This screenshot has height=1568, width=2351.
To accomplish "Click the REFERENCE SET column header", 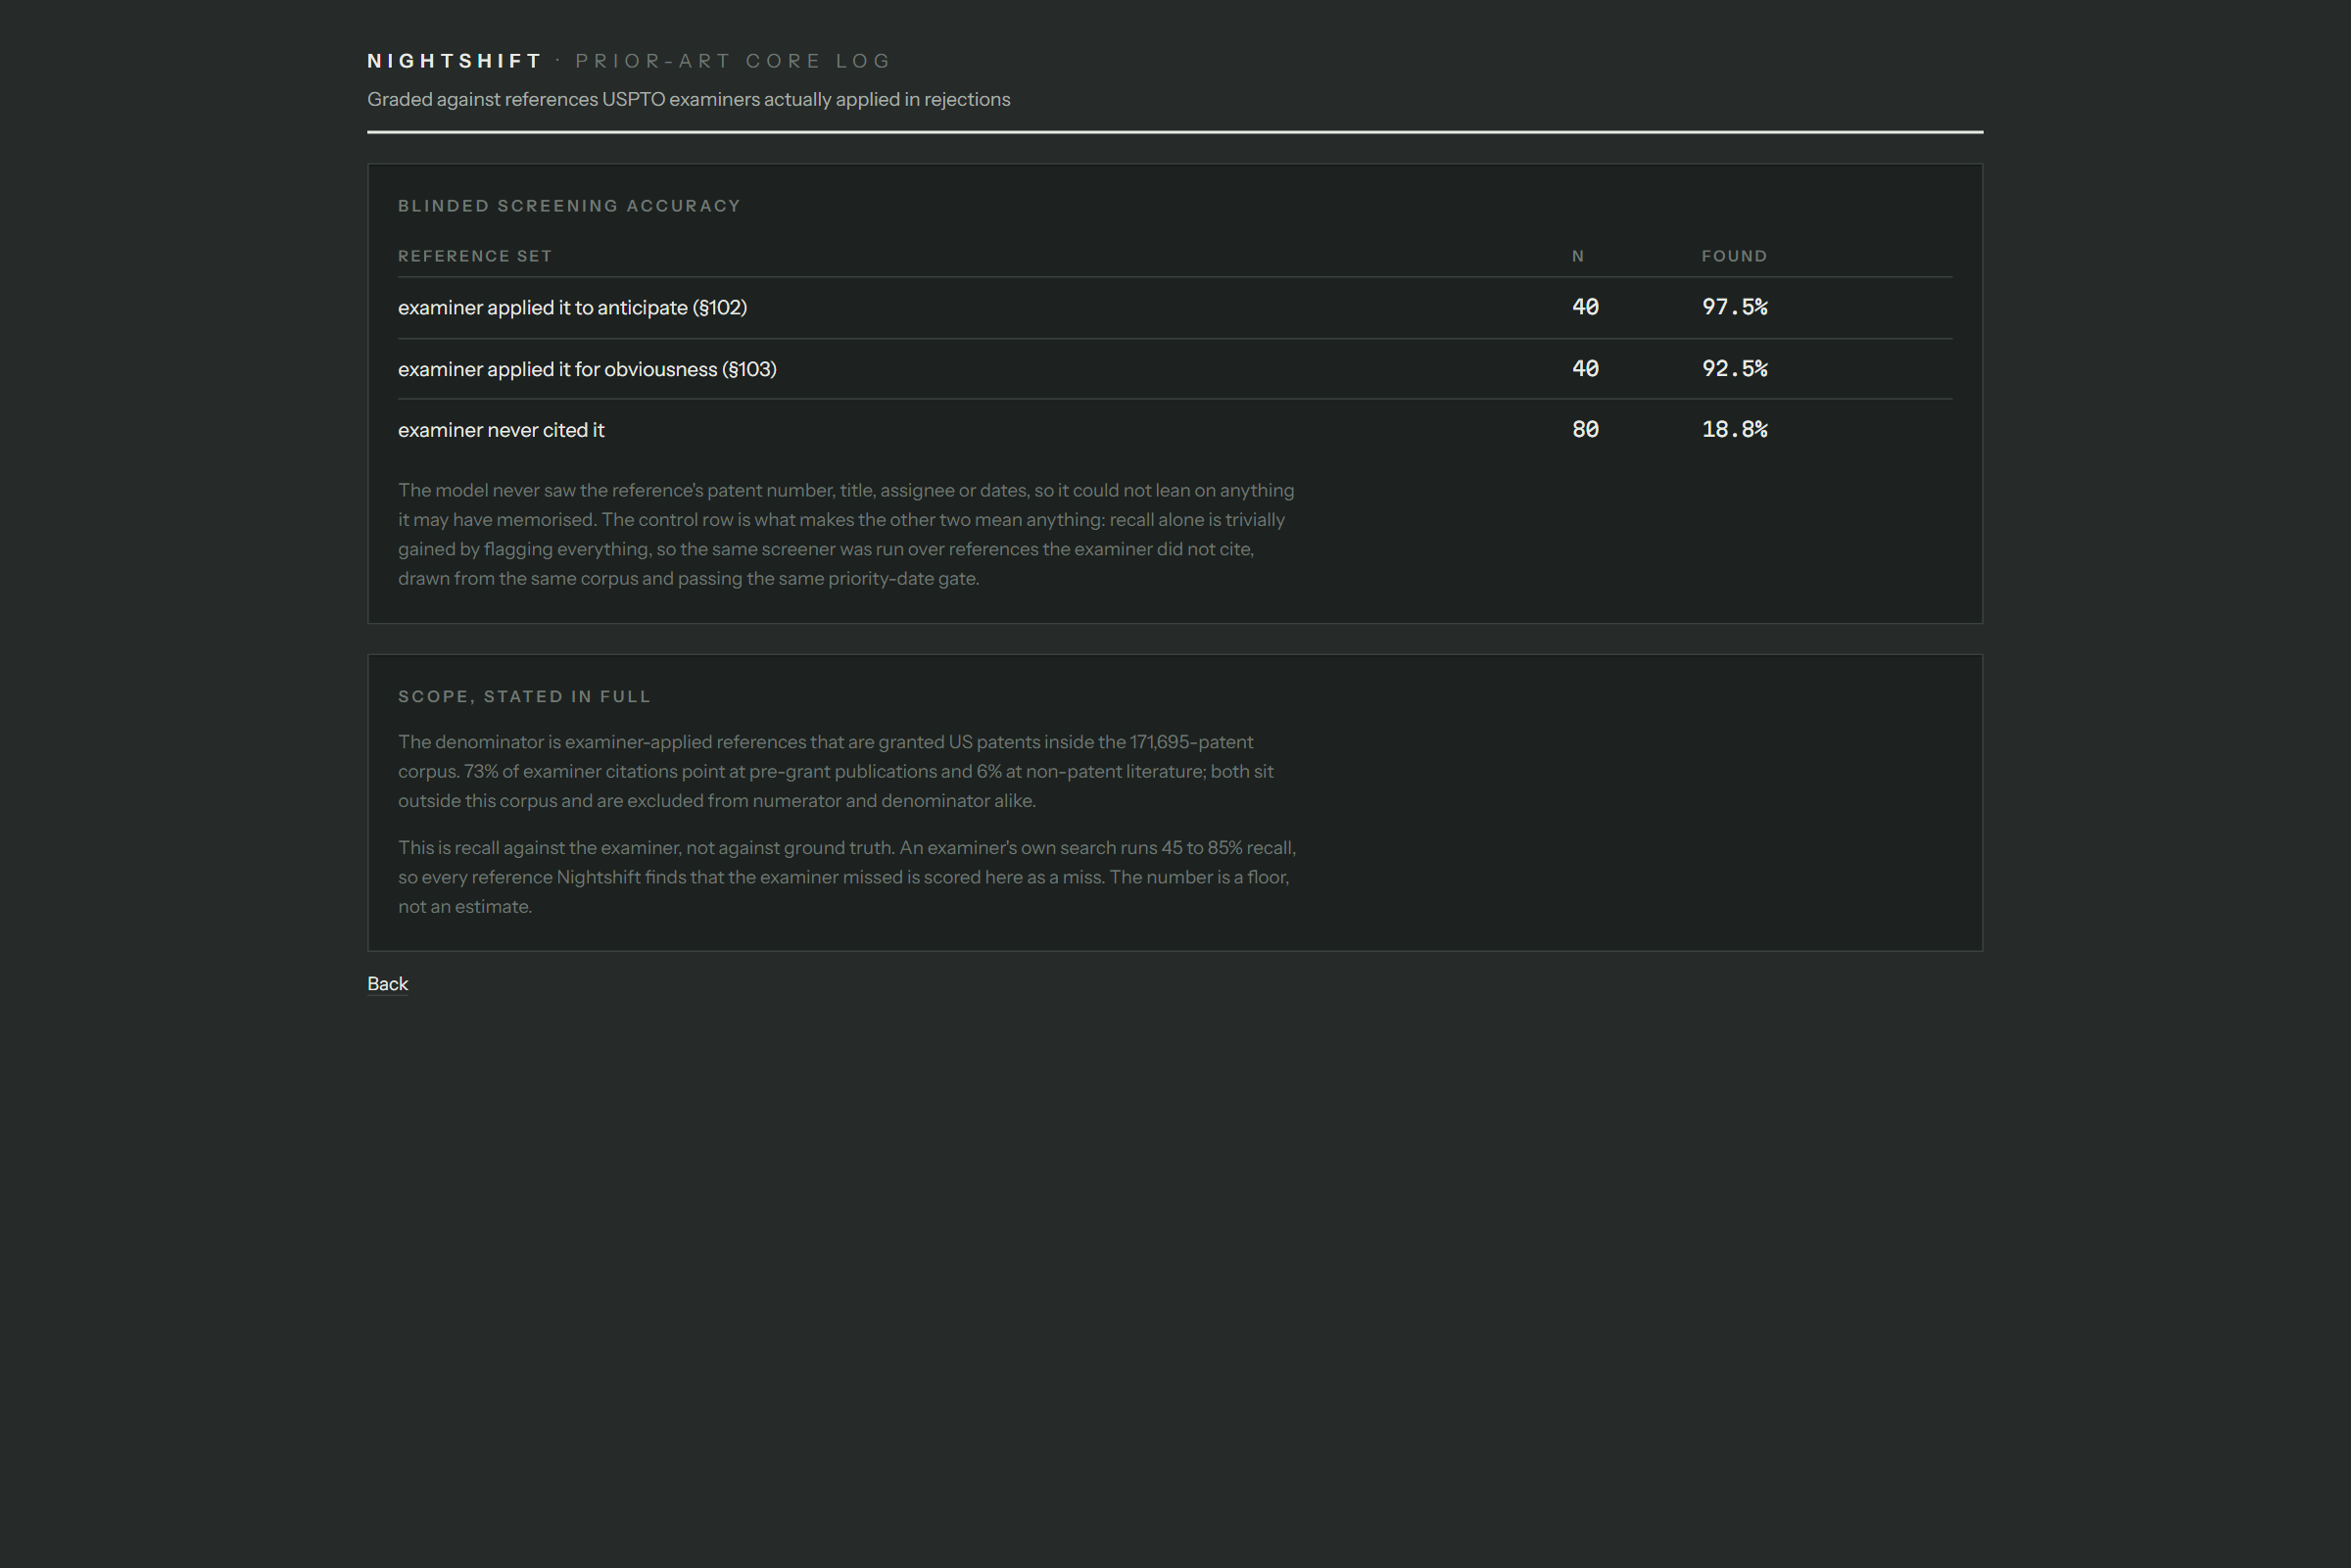I will click(x=475, y=256).
